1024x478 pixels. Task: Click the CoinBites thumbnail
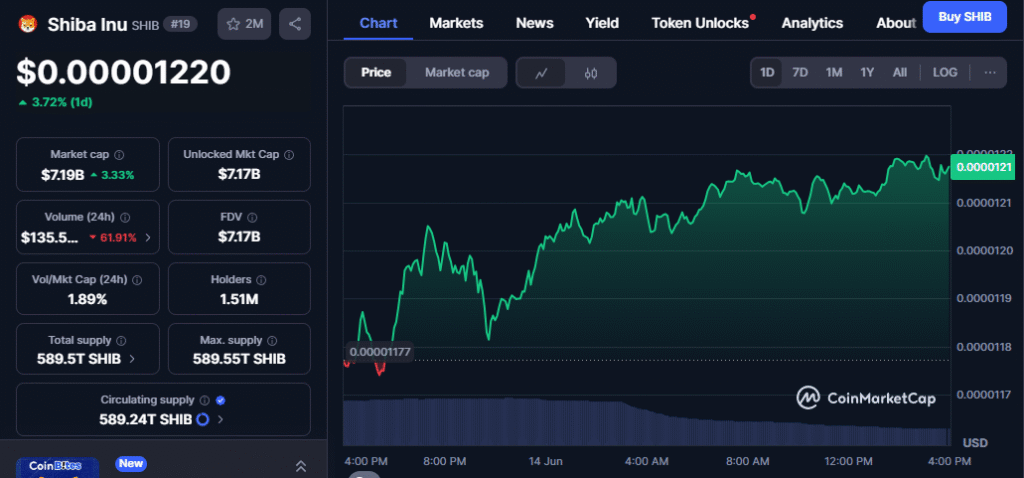57,468
